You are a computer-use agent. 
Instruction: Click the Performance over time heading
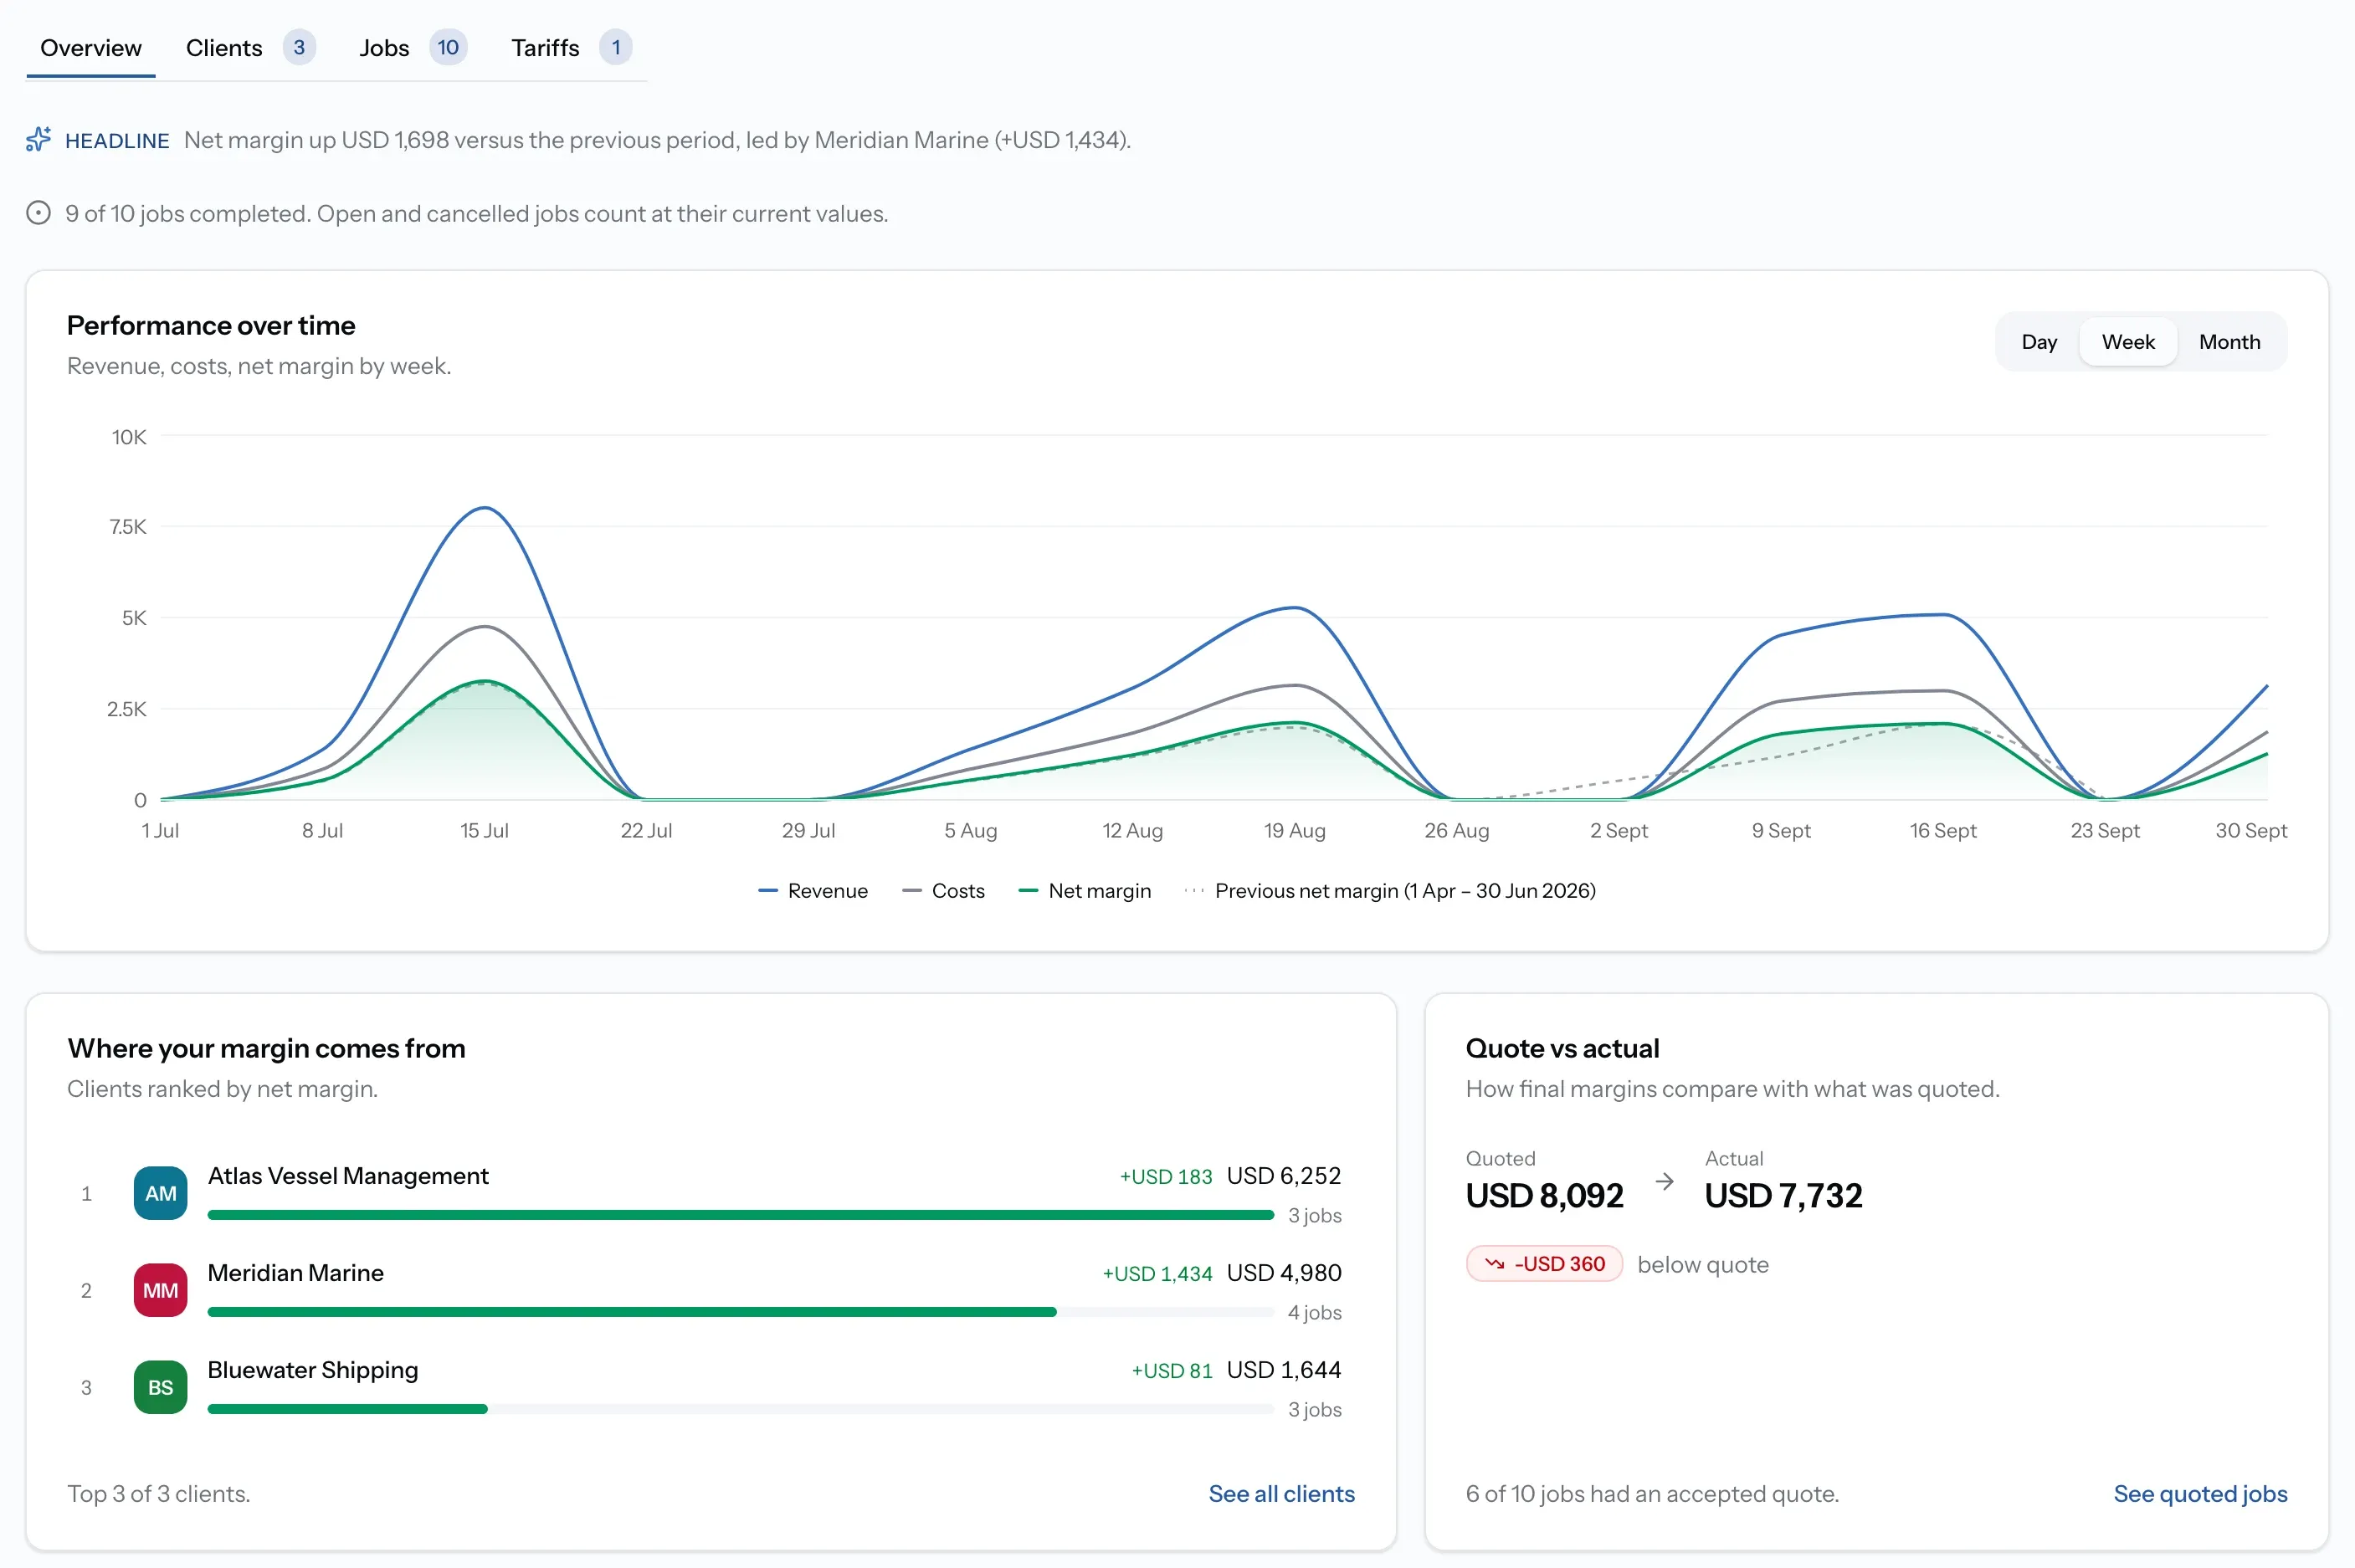click(211, 326)
